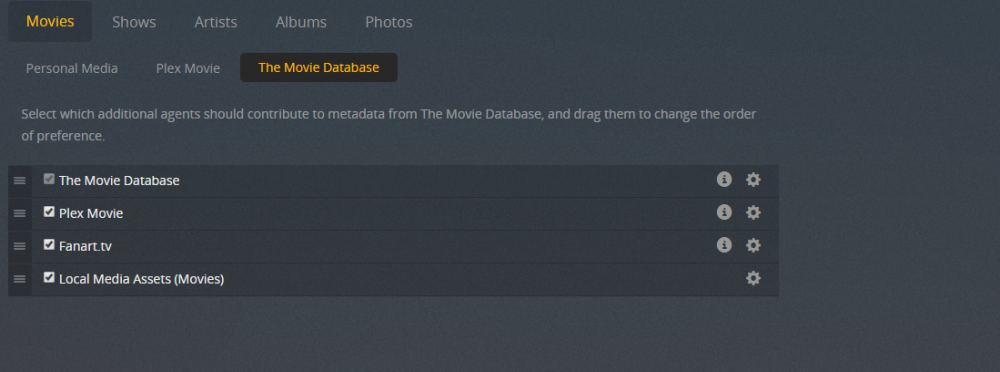The image size is (1000, 372).
Task: Toggle the Fanart.tv checkbox
Action: click(49, 244)
